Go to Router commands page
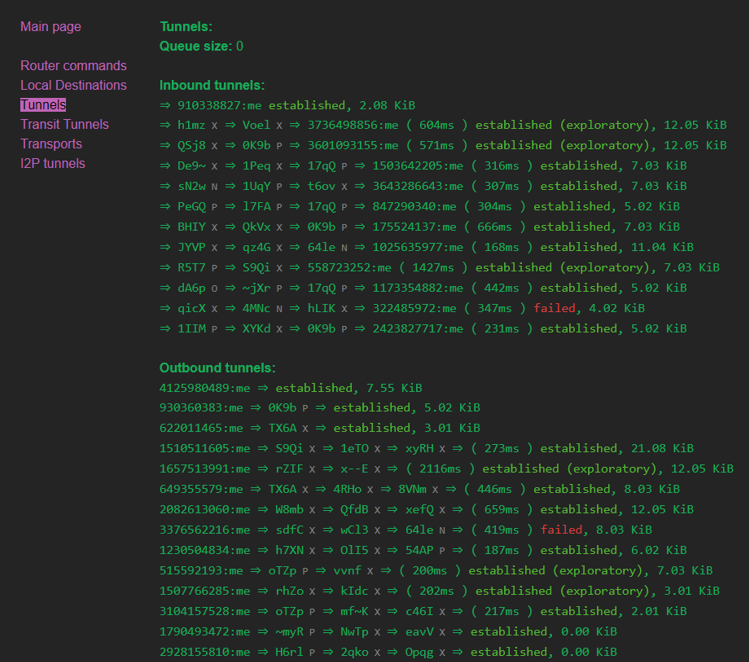This screenshot has height=662, width=749. point(73,66)
